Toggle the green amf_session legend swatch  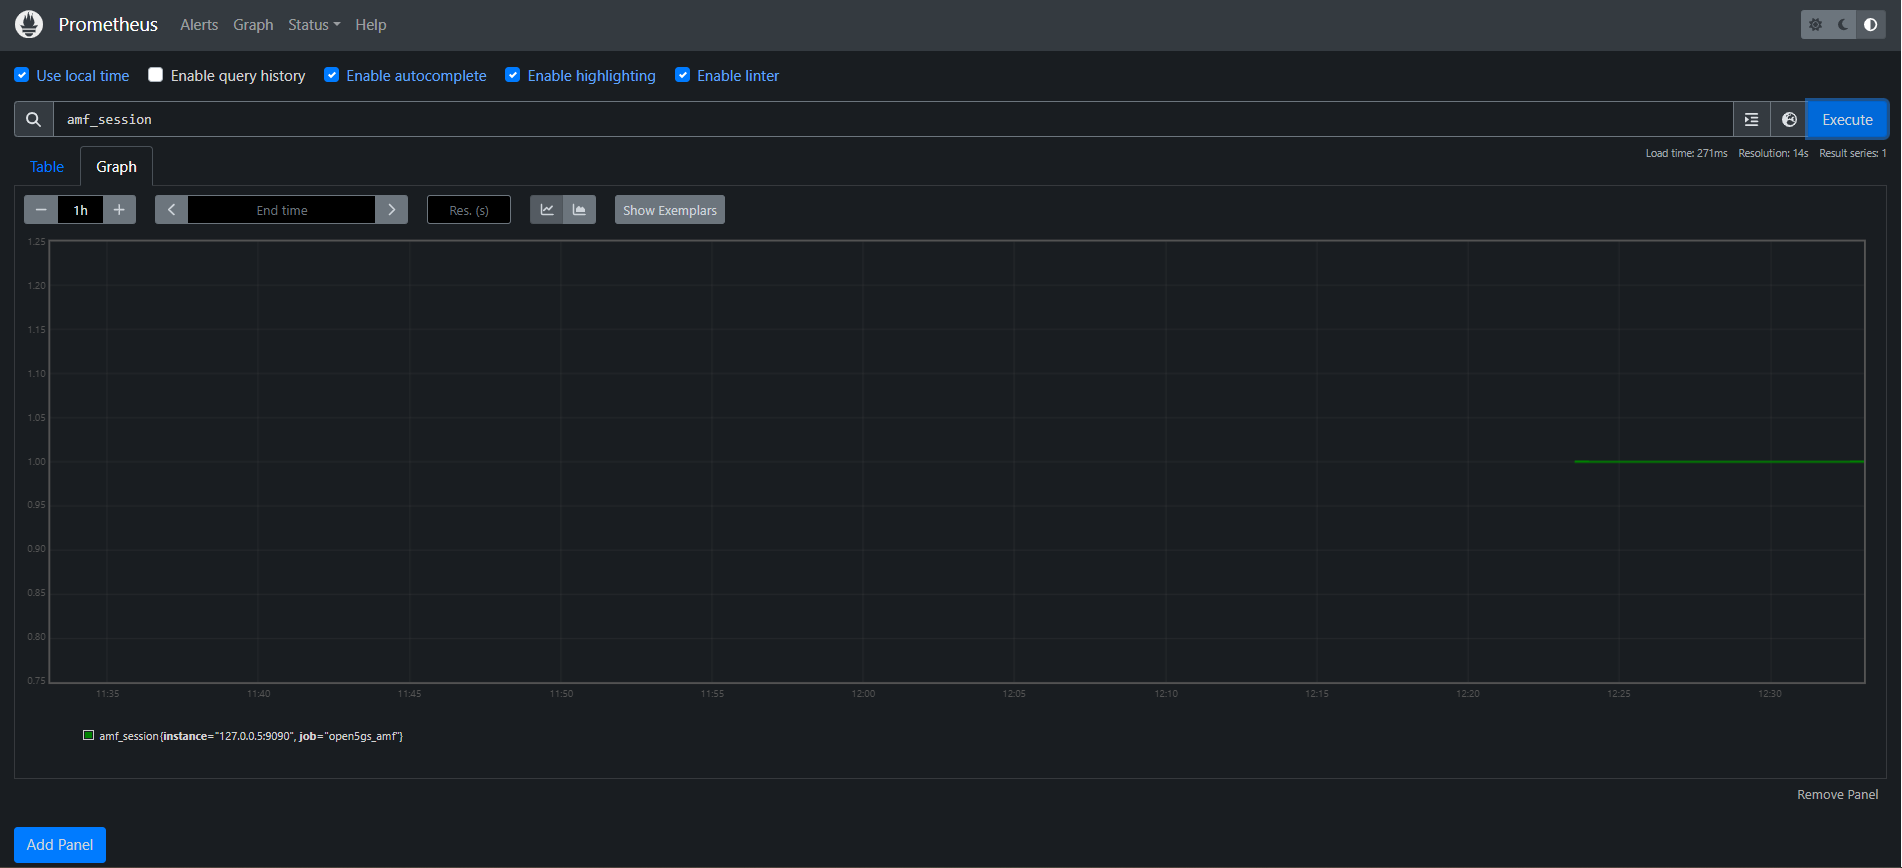tap(88, 735)
